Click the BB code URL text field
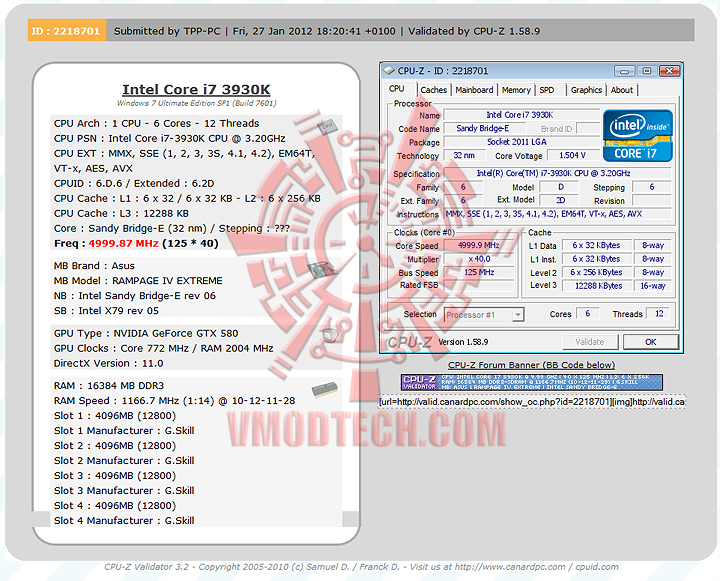Image resolution: width=720 pixels, height=581 pixels. tap(532, 401)
